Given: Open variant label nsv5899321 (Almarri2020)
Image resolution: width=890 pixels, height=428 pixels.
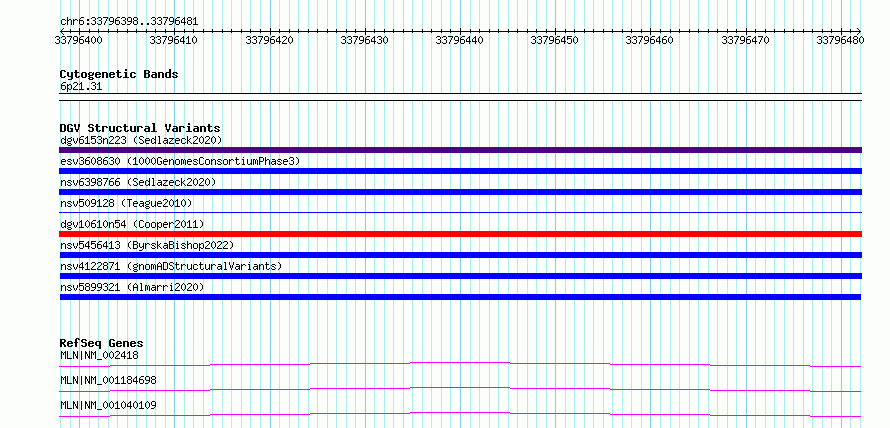Looking at the screenshot, I should point(132,287).
